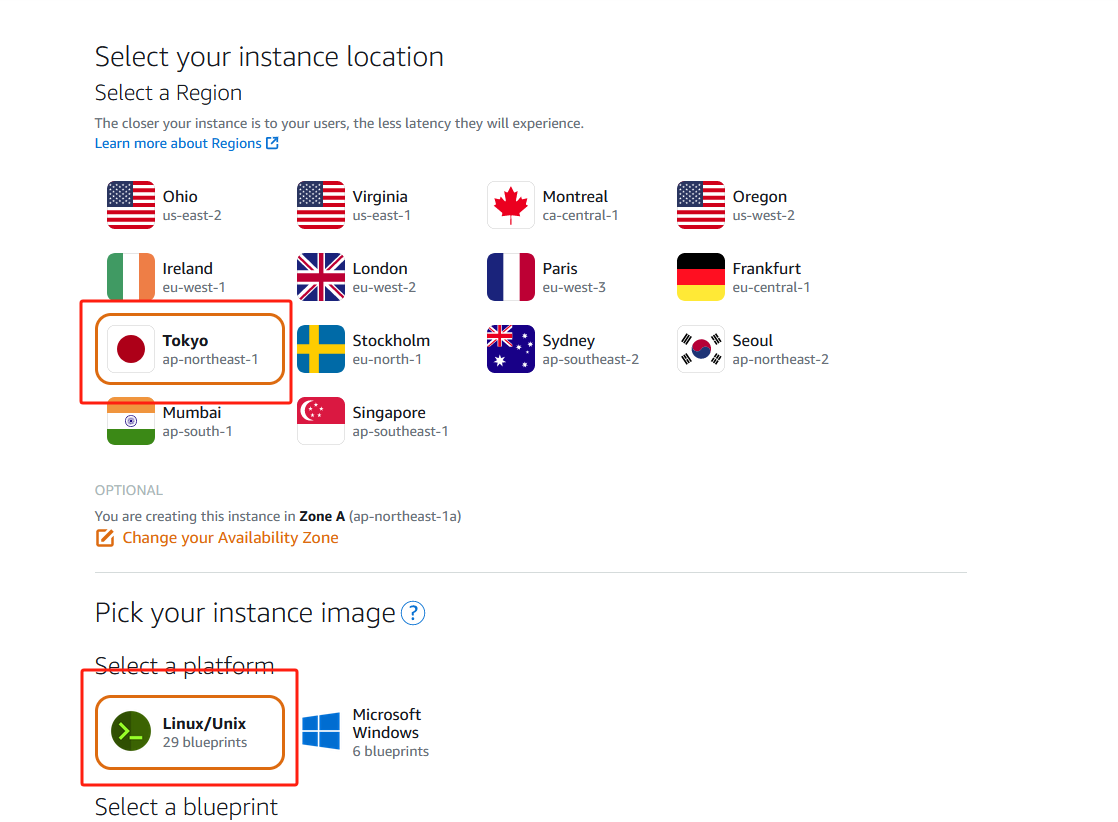Viewport: 1118px width, 822px height.
Task: Select the Frankfurt German flag icon
Action: (x=701, y=277)
